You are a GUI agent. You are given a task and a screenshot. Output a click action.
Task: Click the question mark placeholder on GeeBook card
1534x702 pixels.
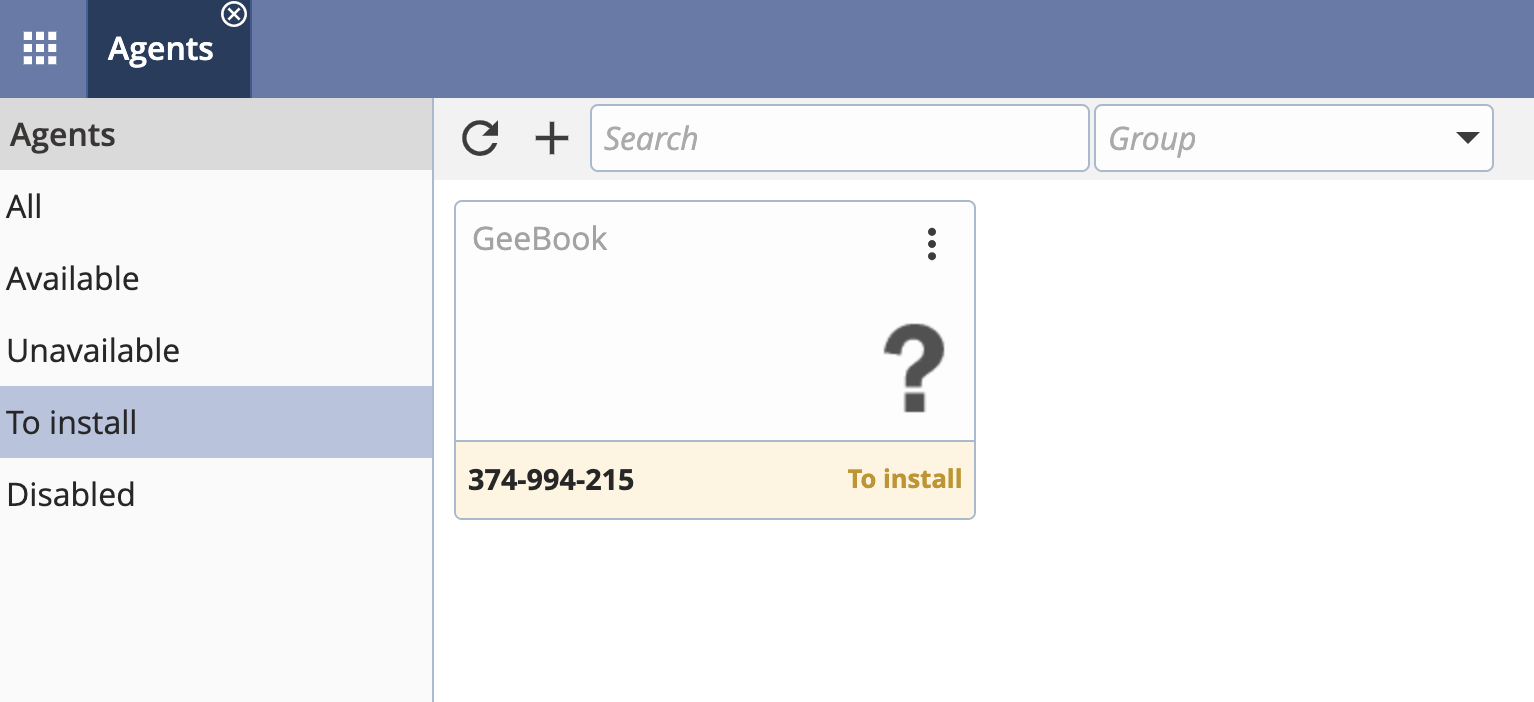click(x=913, y=369)
